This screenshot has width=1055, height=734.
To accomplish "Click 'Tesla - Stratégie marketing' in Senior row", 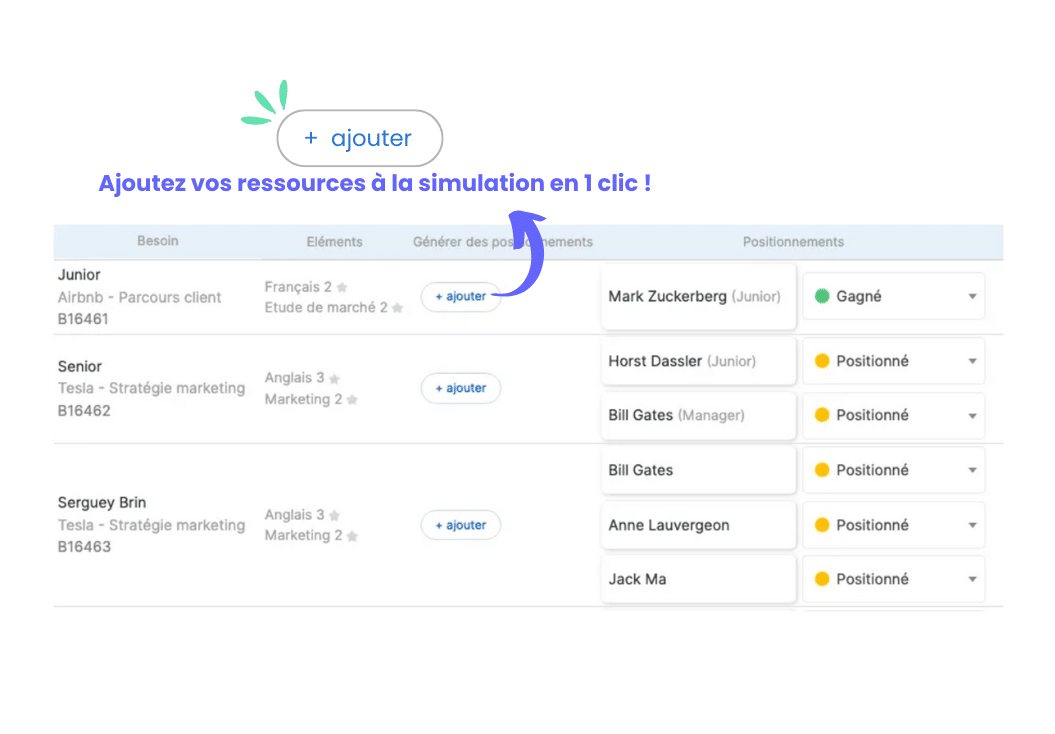I will 151,388.
